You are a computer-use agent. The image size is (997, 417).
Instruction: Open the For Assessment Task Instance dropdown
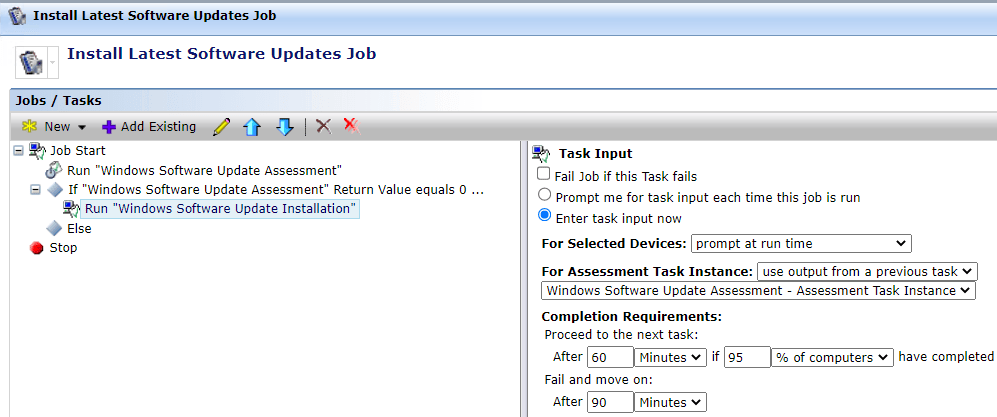coord(866,271)
